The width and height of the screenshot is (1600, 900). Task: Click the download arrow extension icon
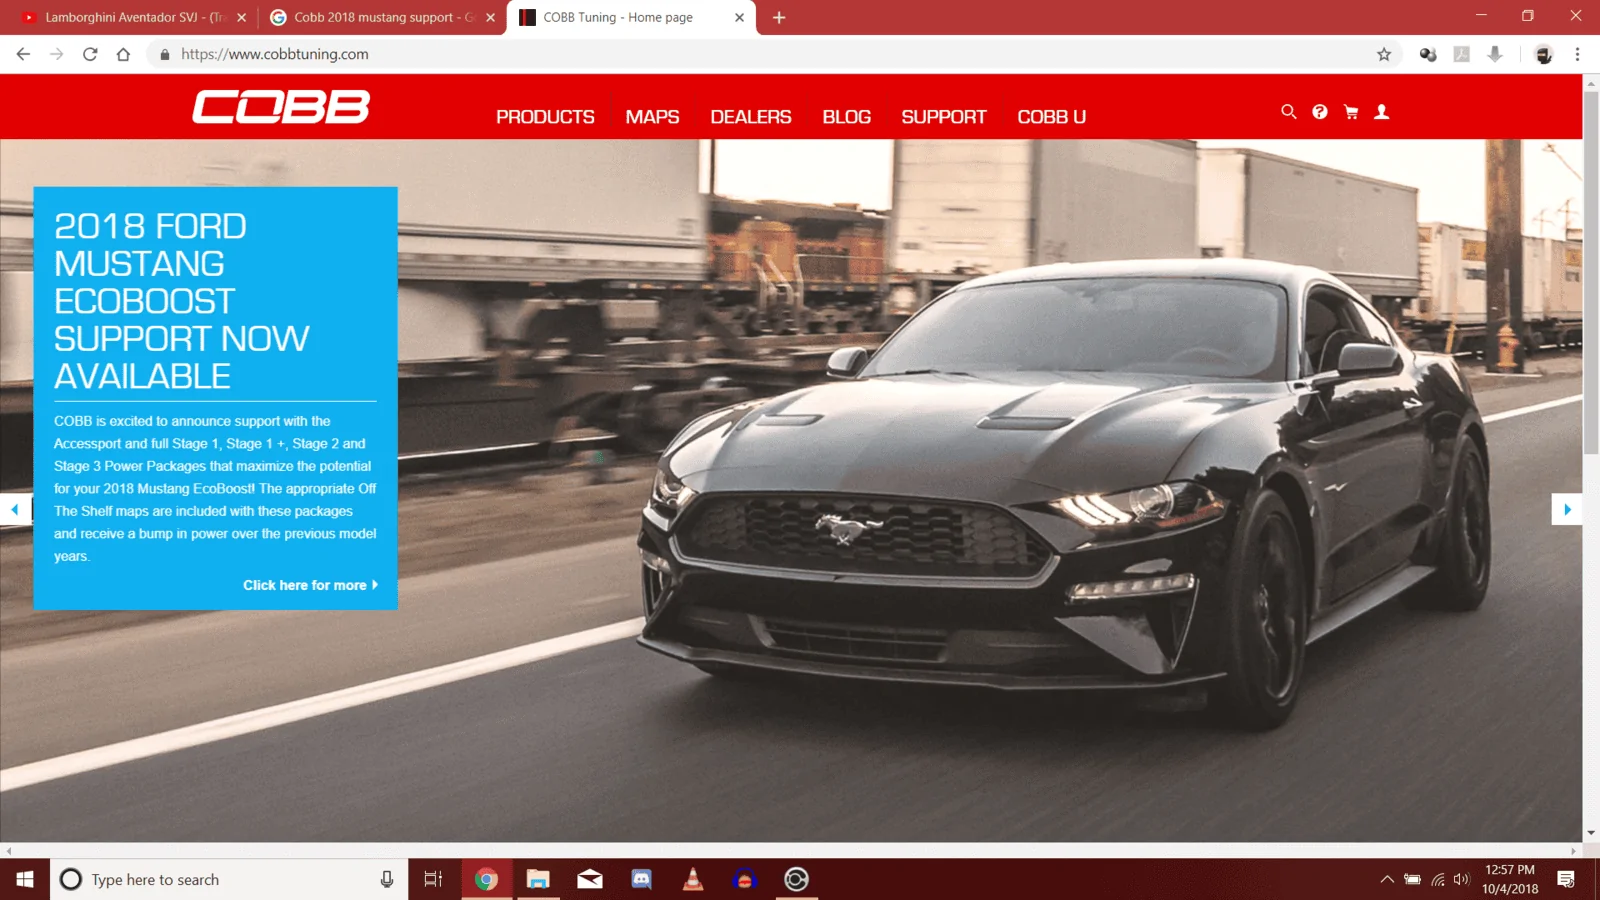(x=1495, y=54)
